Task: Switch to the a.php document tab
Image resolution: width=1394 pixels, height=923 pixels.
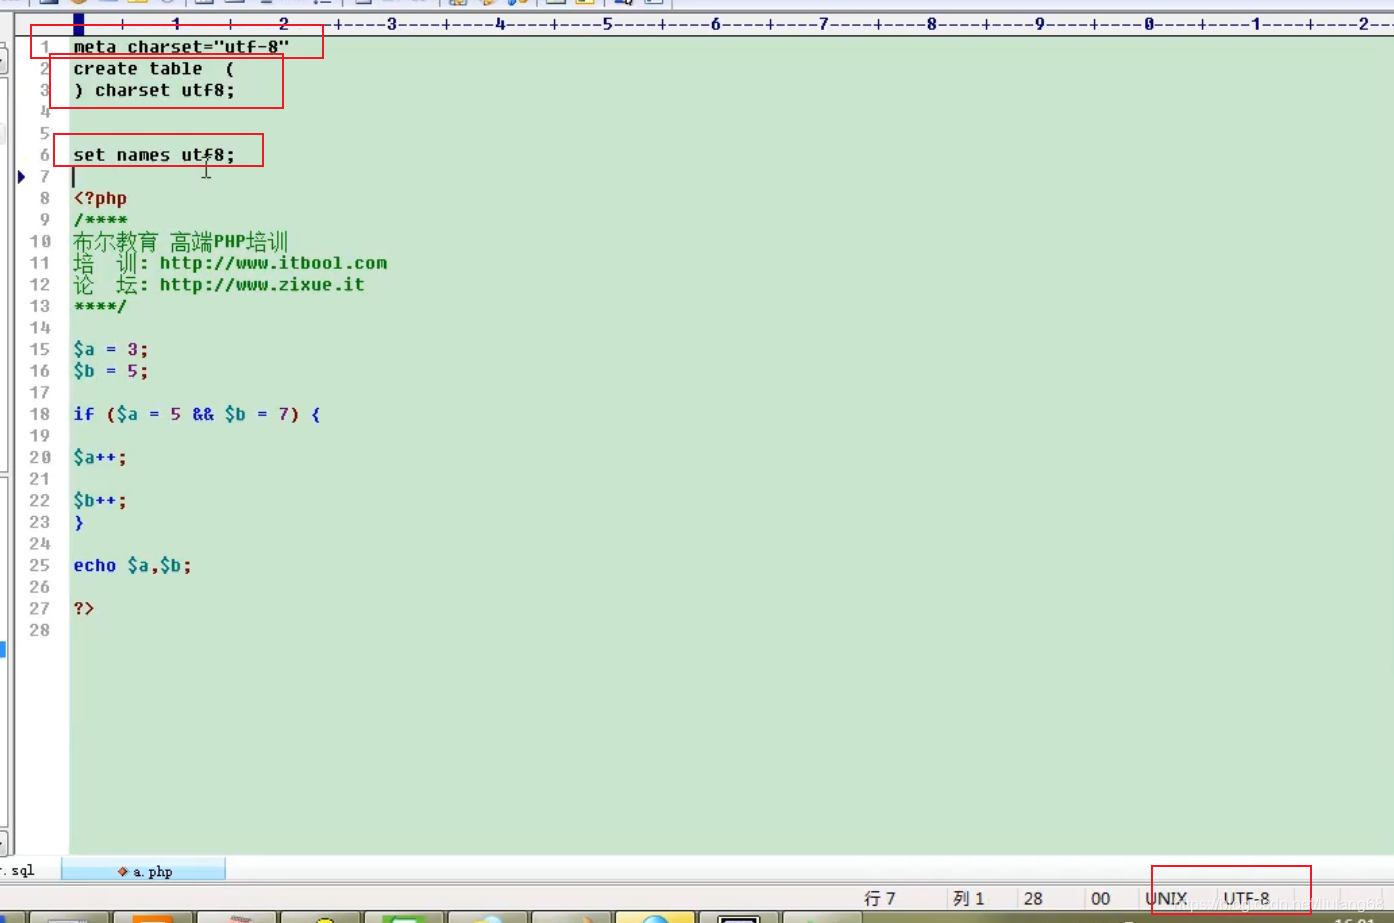Action: [143, 871]
